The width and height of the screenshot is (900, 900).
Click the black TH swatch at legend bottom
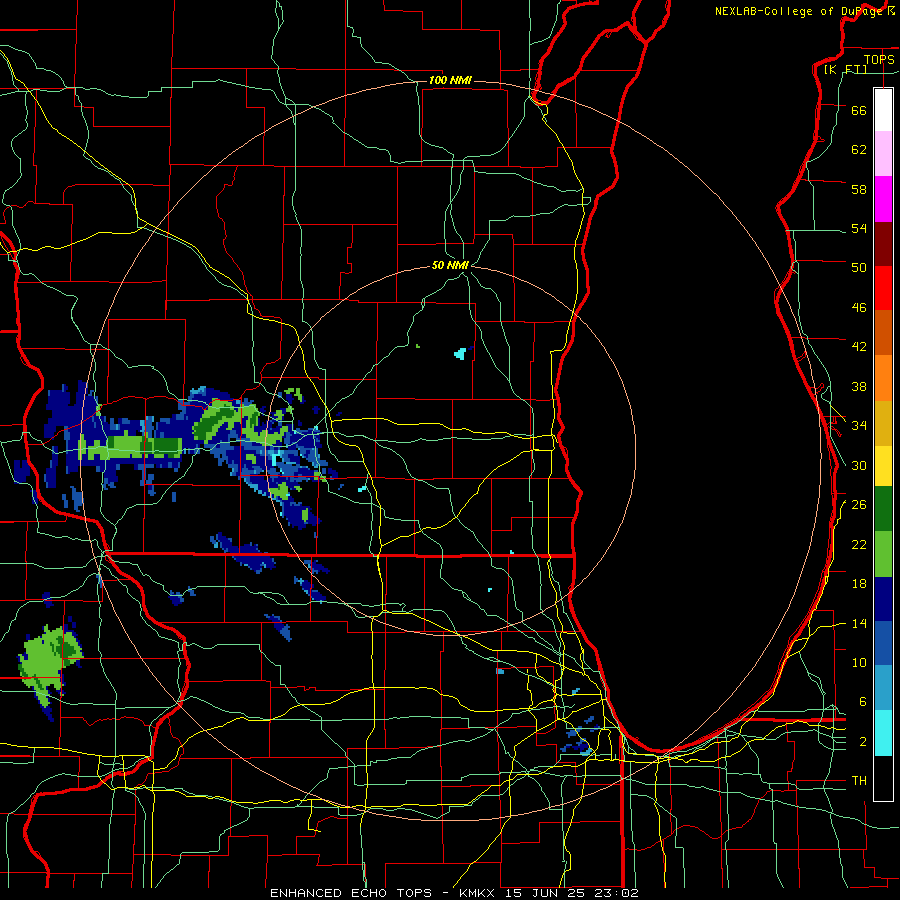(x=883, y=778)
